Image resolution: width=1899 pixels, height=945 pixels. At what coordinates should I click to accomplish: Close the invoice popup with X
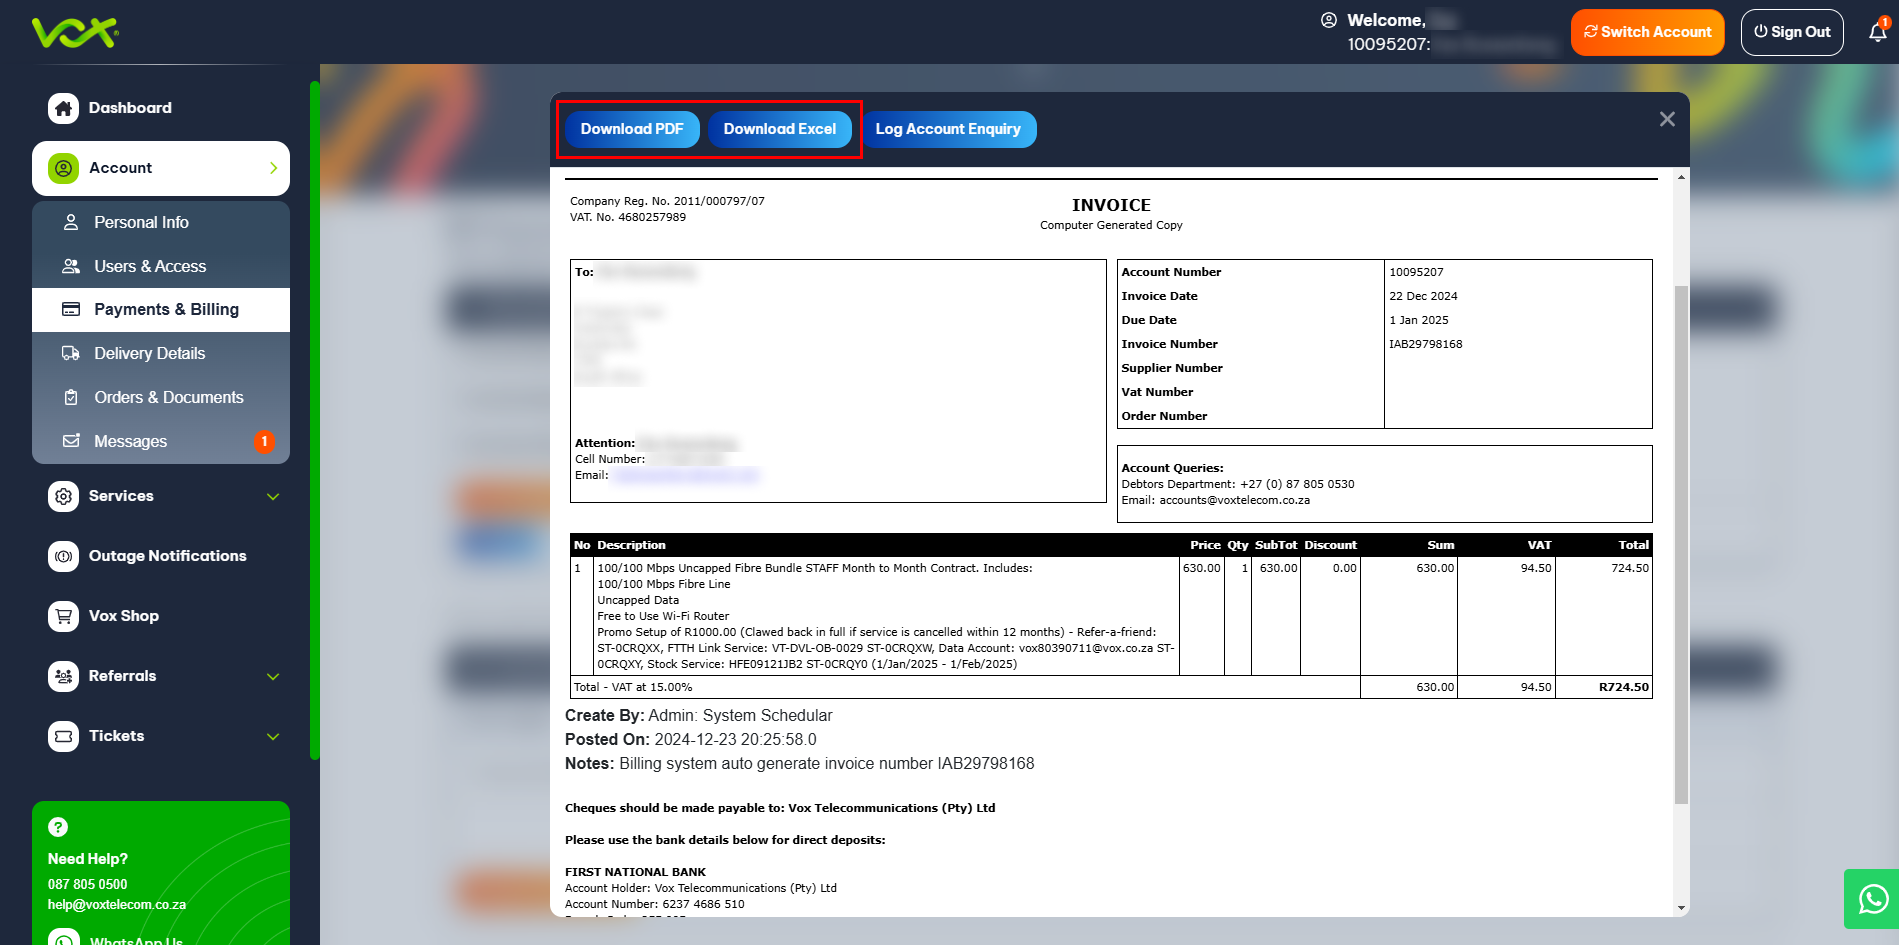coord(1667,120)
